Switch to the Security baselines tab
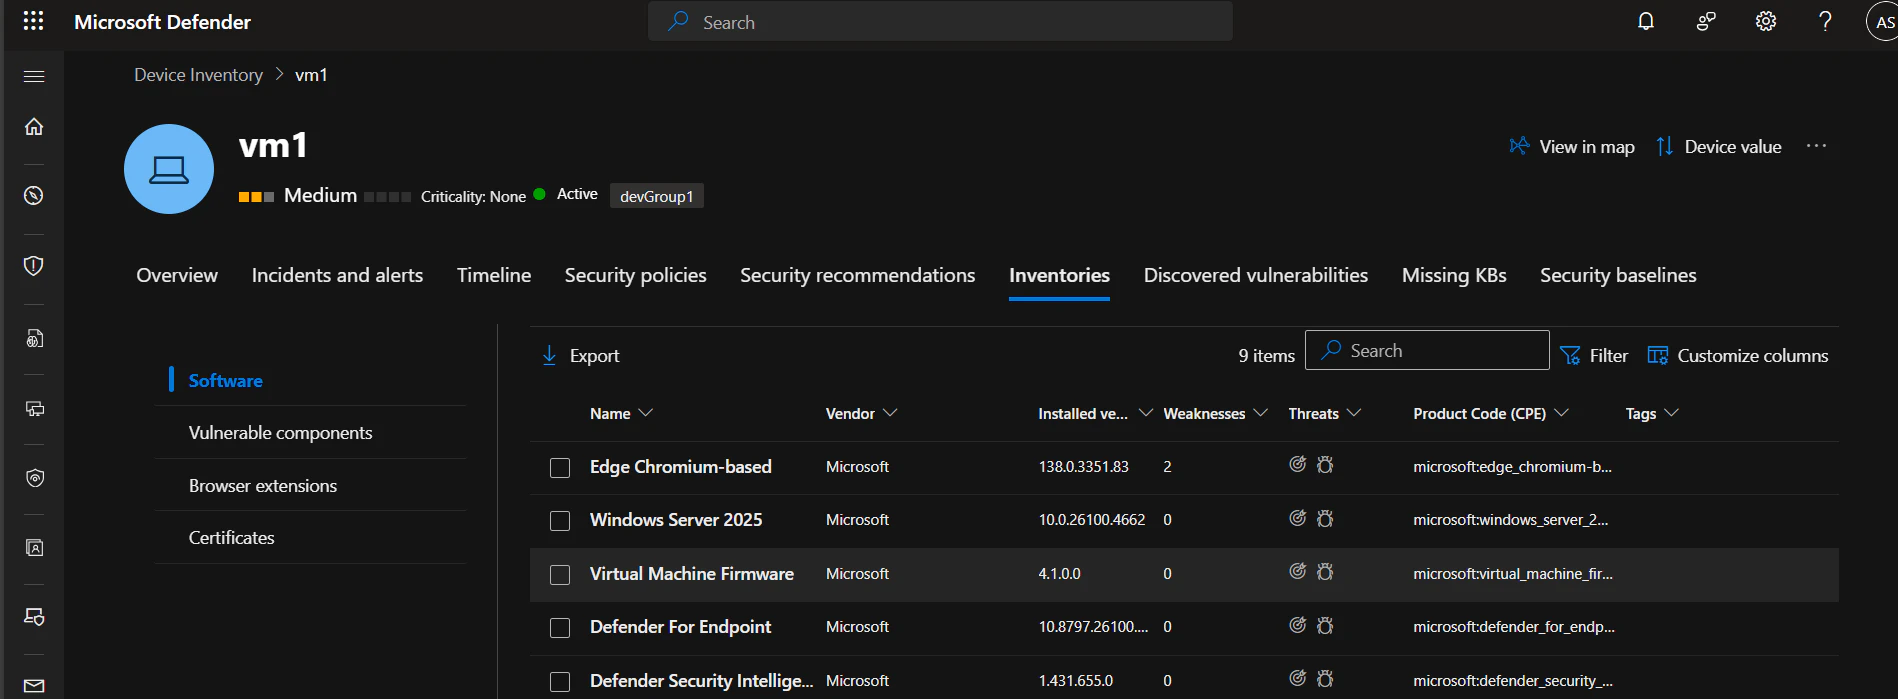Screen dimensions: 1898x699 [x=1618, y=275]
